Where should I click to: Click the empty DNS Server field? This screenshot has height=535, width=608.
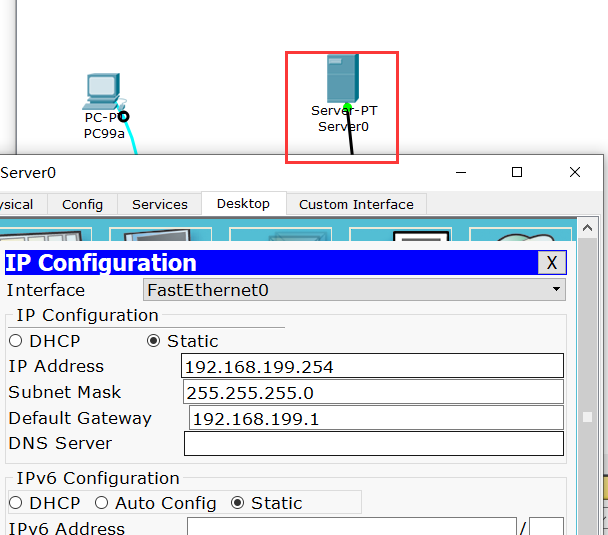(374, 444)
